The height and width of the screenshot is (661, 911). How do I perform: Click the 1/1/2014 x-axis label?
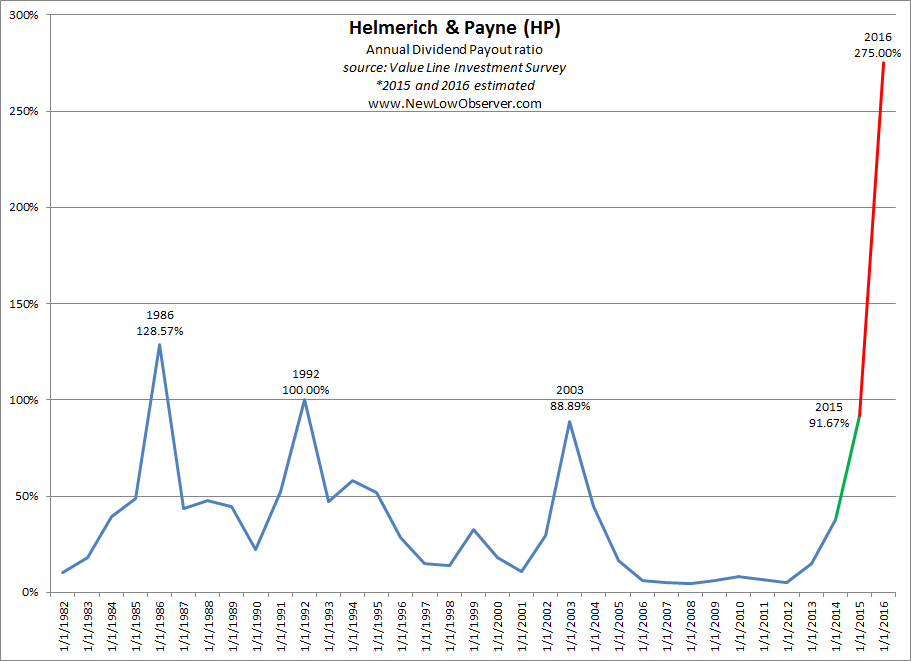[835, 626]
